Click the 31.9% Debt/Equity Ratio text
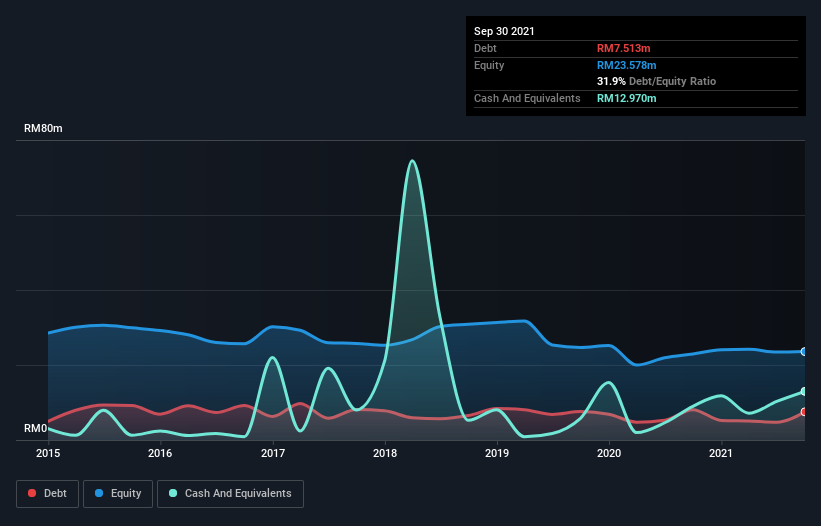This screenshot has height=526, width=821. 656,81
